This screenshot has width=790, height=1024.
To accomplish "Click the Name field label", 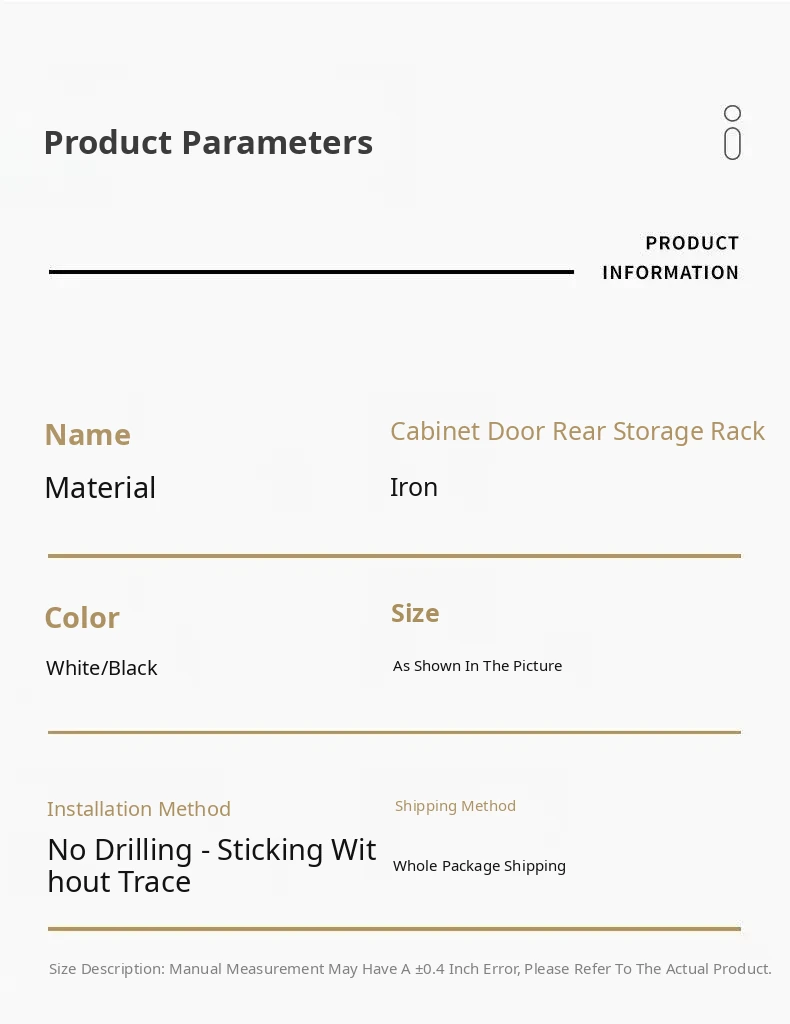I will 88,435.
